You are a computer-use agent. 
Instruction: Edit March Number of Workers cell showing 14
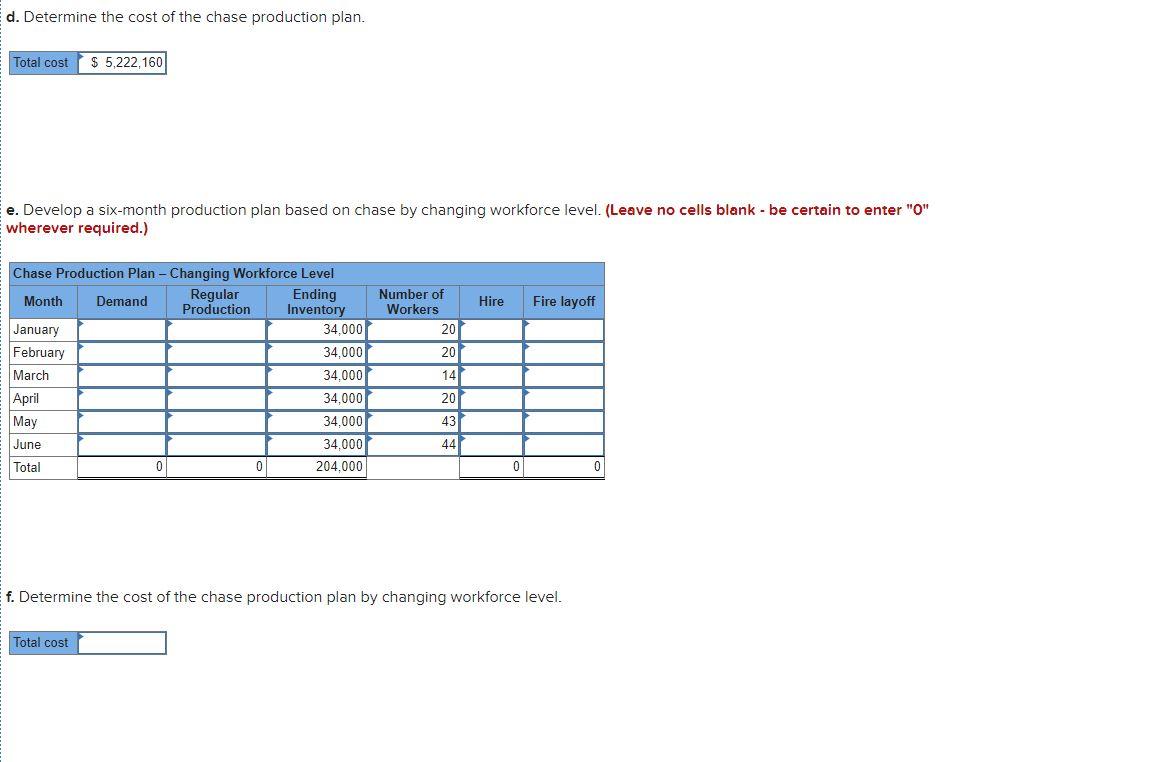(413, 376)
